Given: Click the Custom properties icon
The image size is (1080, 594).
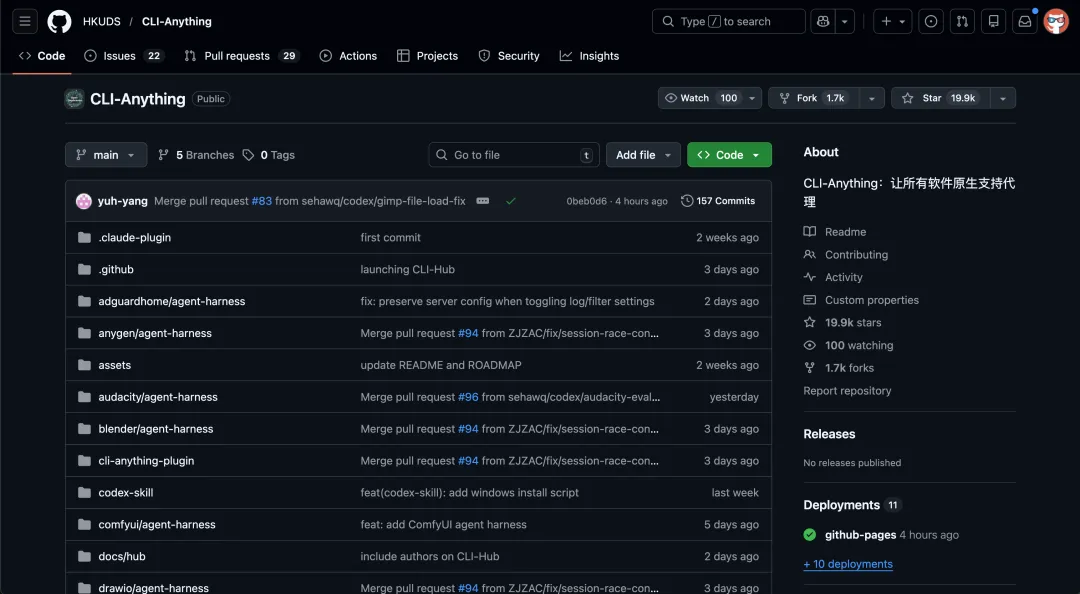Looking at the screenshot, I should (809, 300).
